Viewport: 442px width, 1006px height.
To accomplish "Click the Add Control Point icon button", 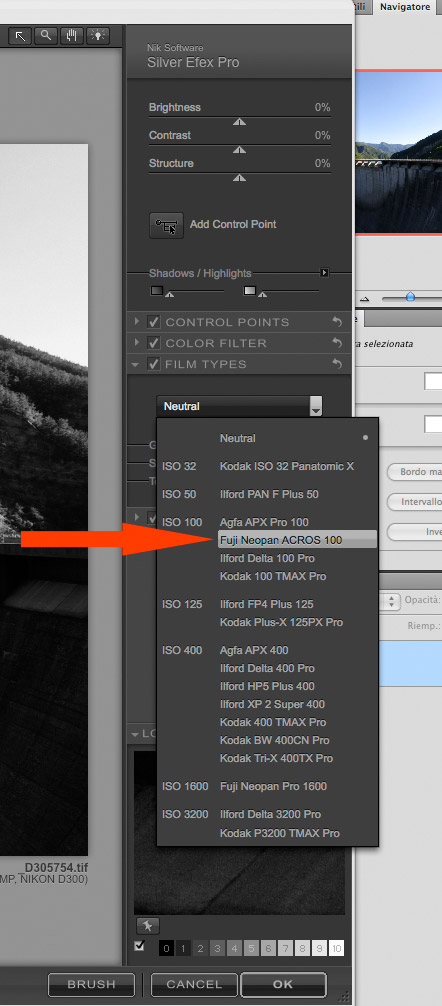I will pos(166,225).
